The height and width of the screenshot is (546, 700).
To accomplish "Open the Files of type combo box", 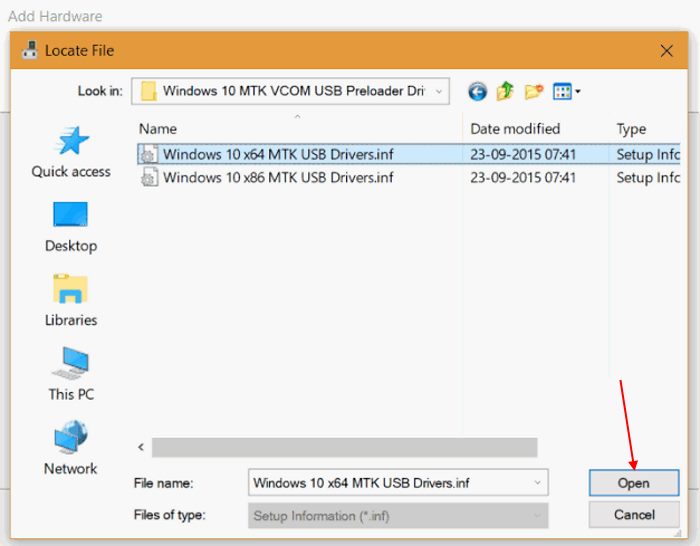I will pos(398,516).
